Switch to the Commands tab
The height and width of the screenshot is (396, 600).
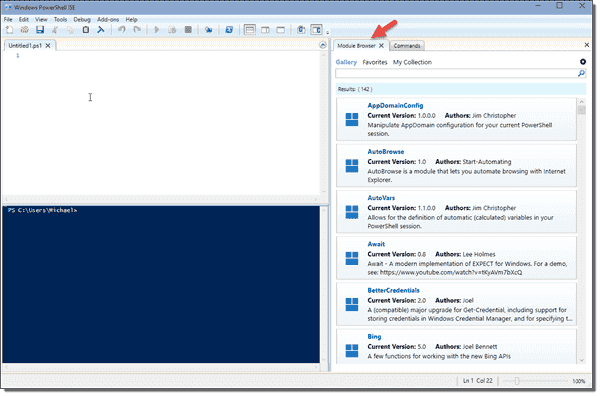[x=407, y=46]
